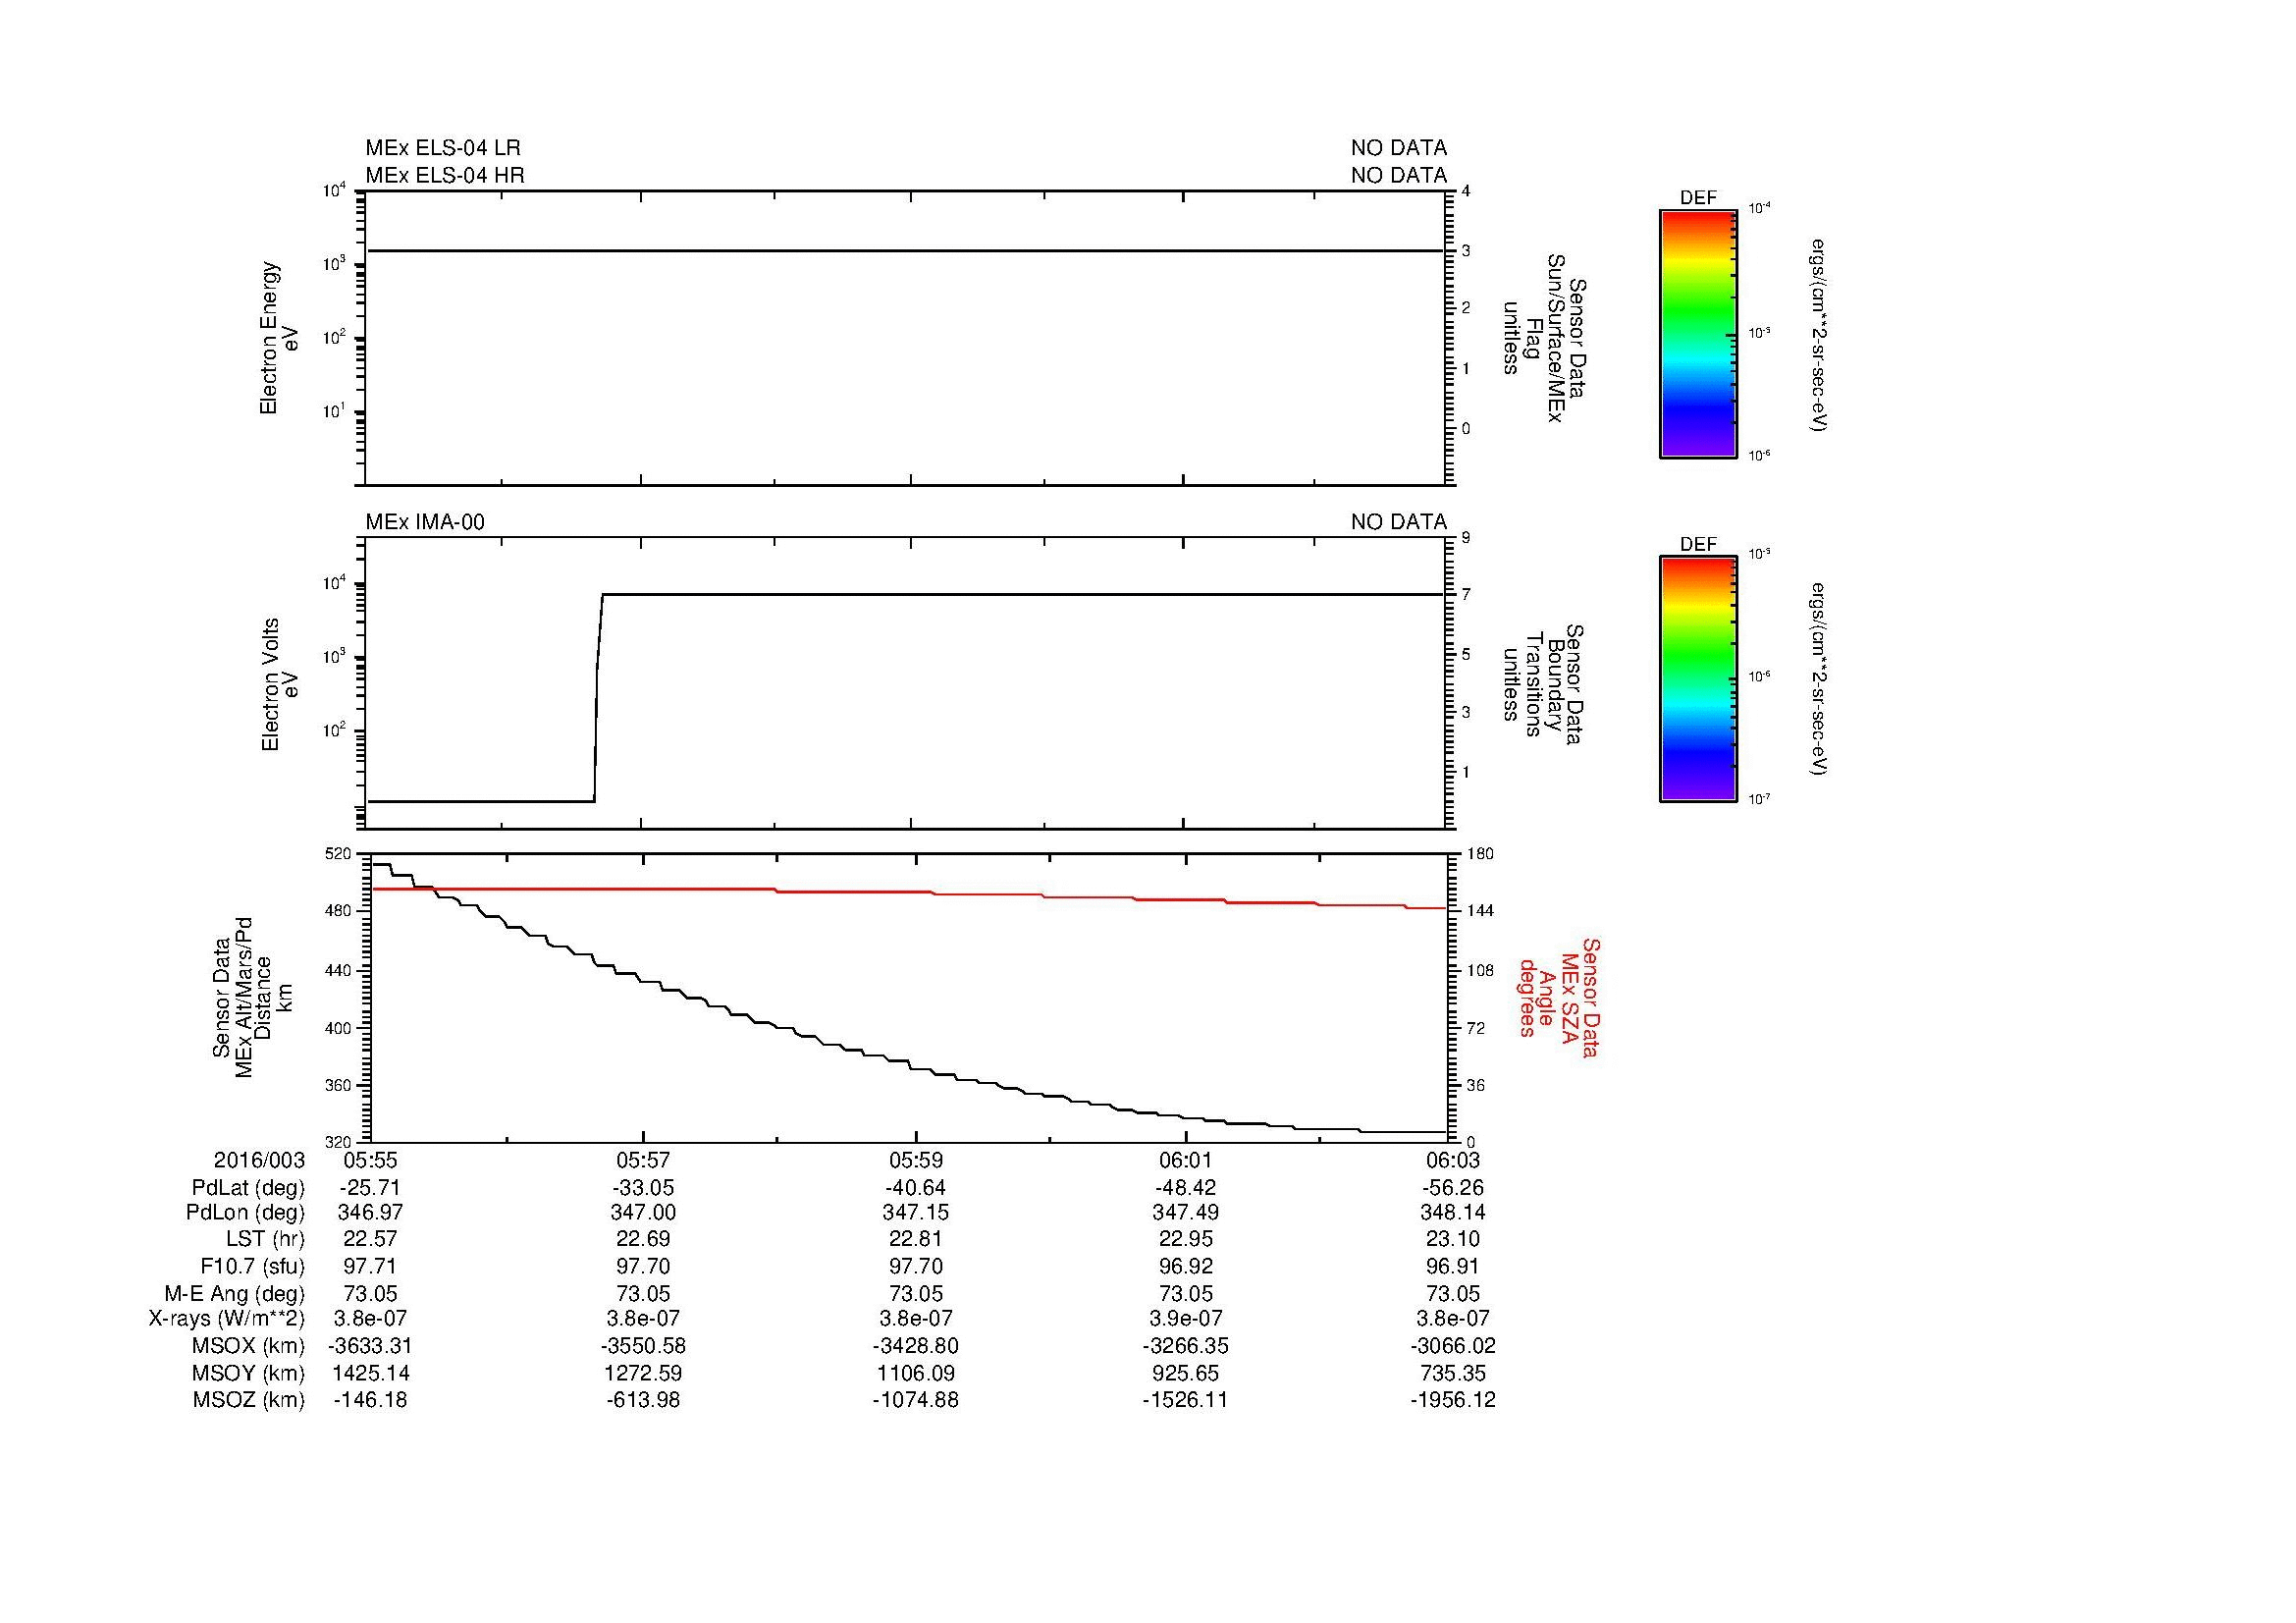Click the 'MSOX (km)' row label

pyautogui.click(x=249, y=1346)
